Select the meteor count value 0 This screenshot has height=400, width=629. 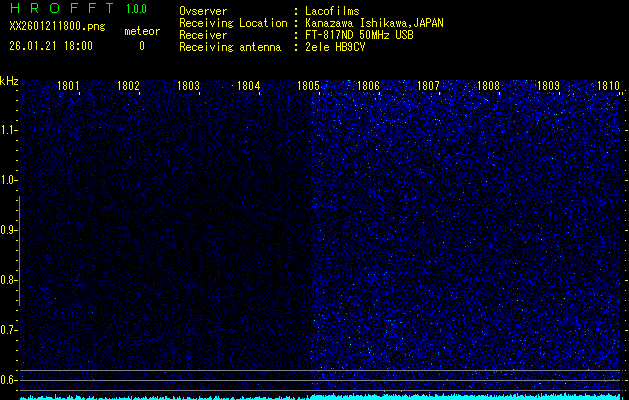141,46
